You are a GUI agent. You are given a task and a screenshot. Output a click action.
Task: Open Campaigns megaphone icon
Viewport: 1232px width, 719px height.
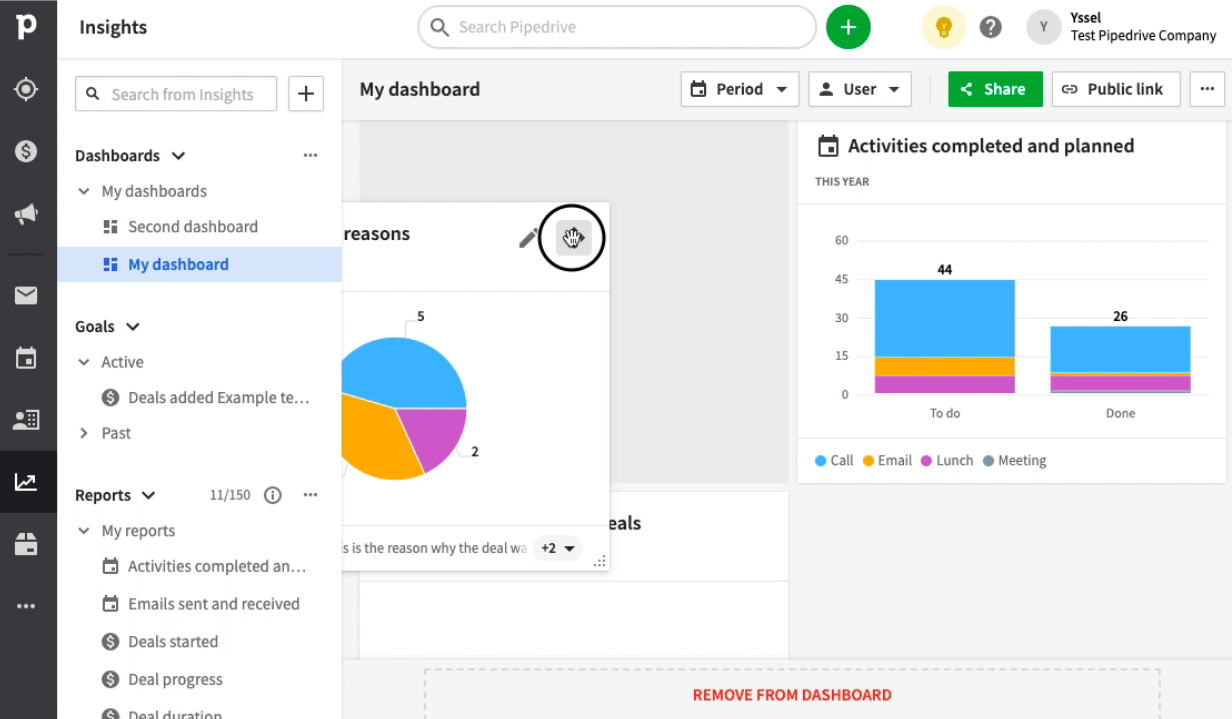coord(27,213)
